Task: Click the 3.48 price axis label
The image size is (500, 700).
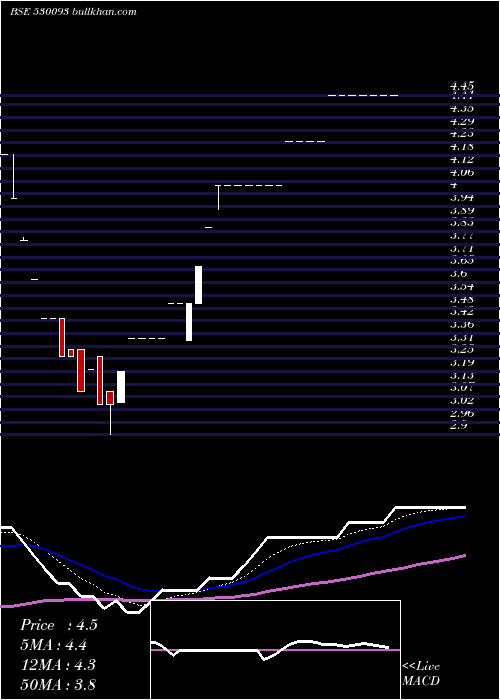Action: coord(462,299)
